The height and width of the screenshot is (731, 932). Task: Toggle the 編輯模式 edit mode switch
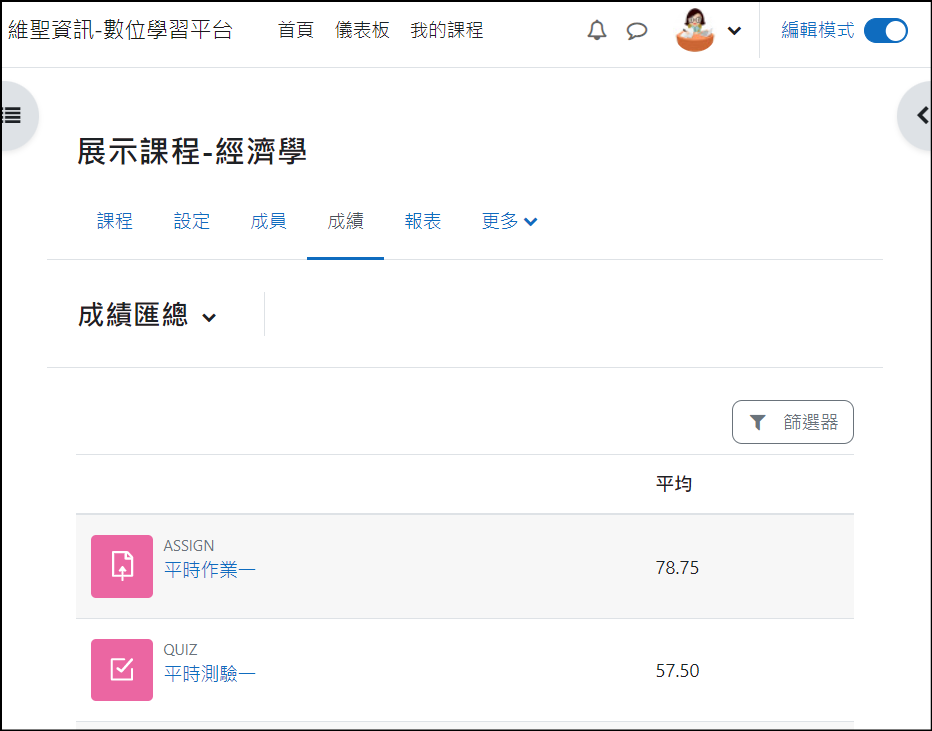pyautogui.click(x=885, y=31)
